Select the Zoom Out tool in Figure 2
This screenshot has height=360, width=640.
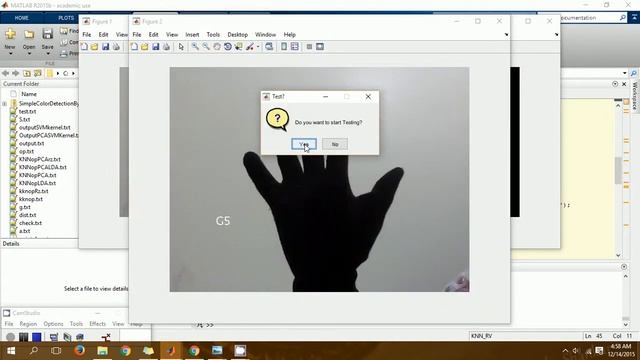[206, 47]
